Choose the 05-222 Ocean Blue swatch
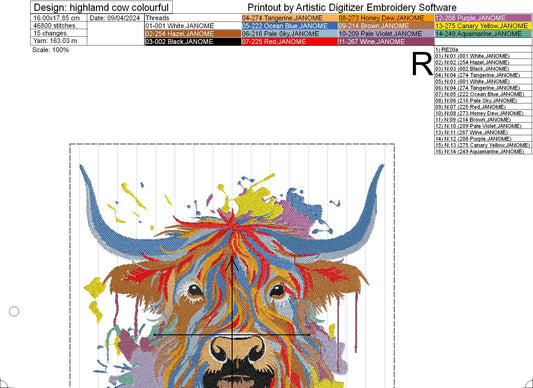Screen dimensions: 533x388 click(290, 26)
